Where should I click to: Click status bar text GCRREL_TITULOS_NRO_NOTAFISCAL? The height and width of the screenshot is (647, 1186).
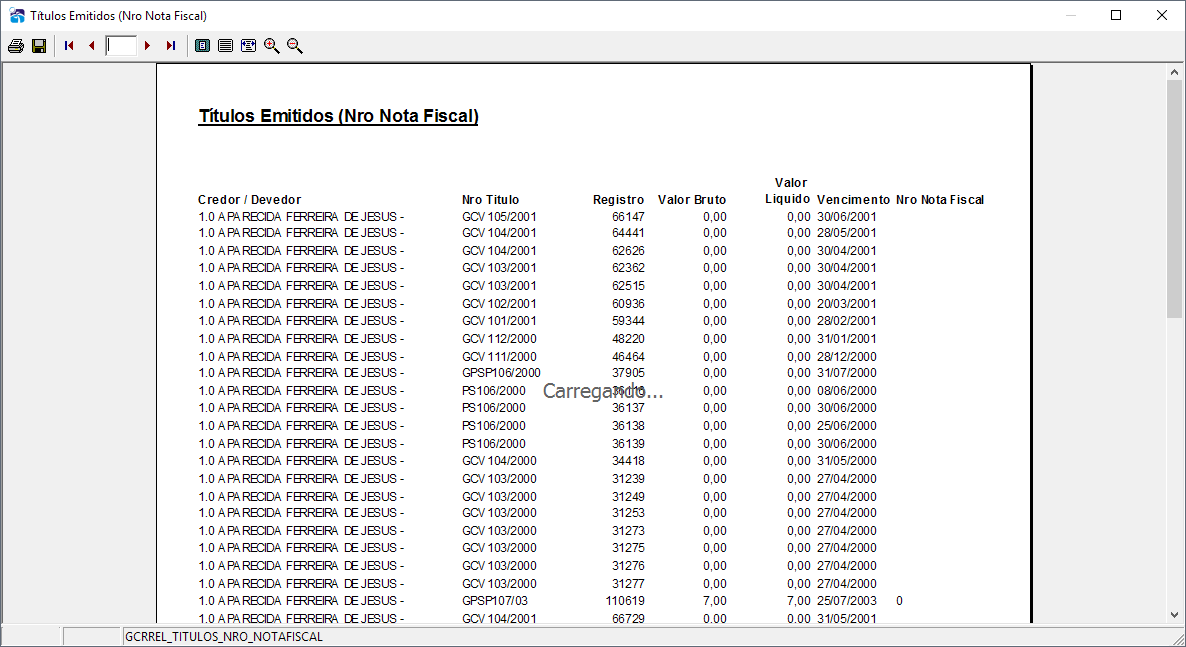click(x=224, y=637)
